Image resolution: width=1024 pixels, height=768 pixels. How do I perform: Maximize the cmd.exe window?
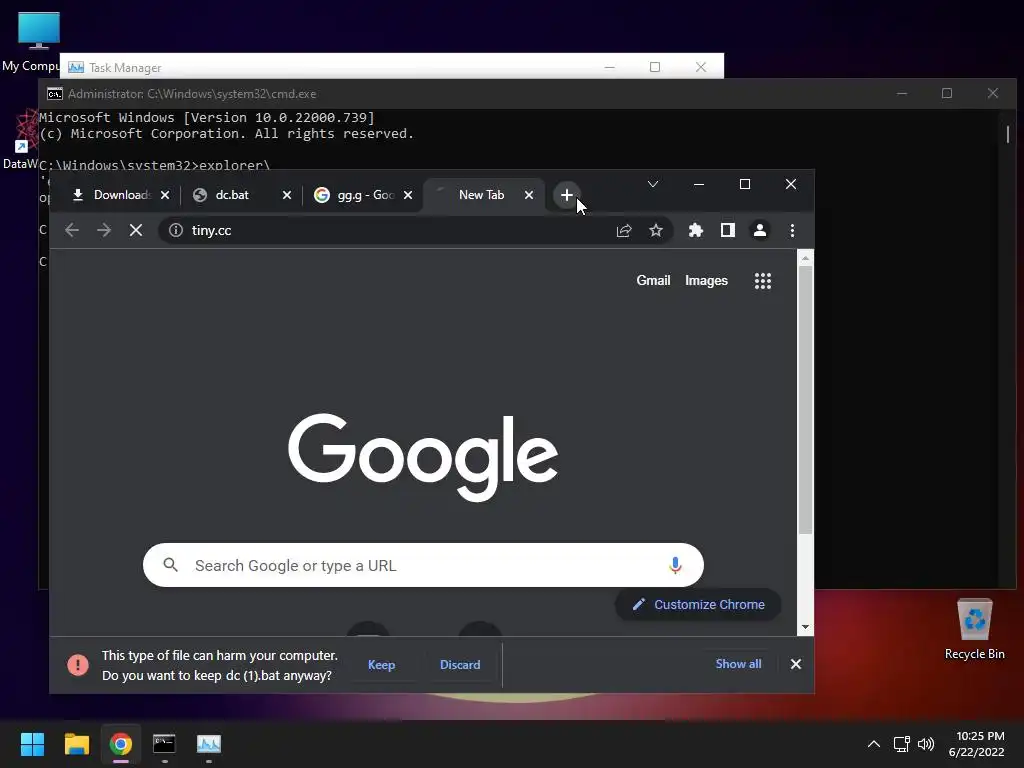[x=947, y=93]
